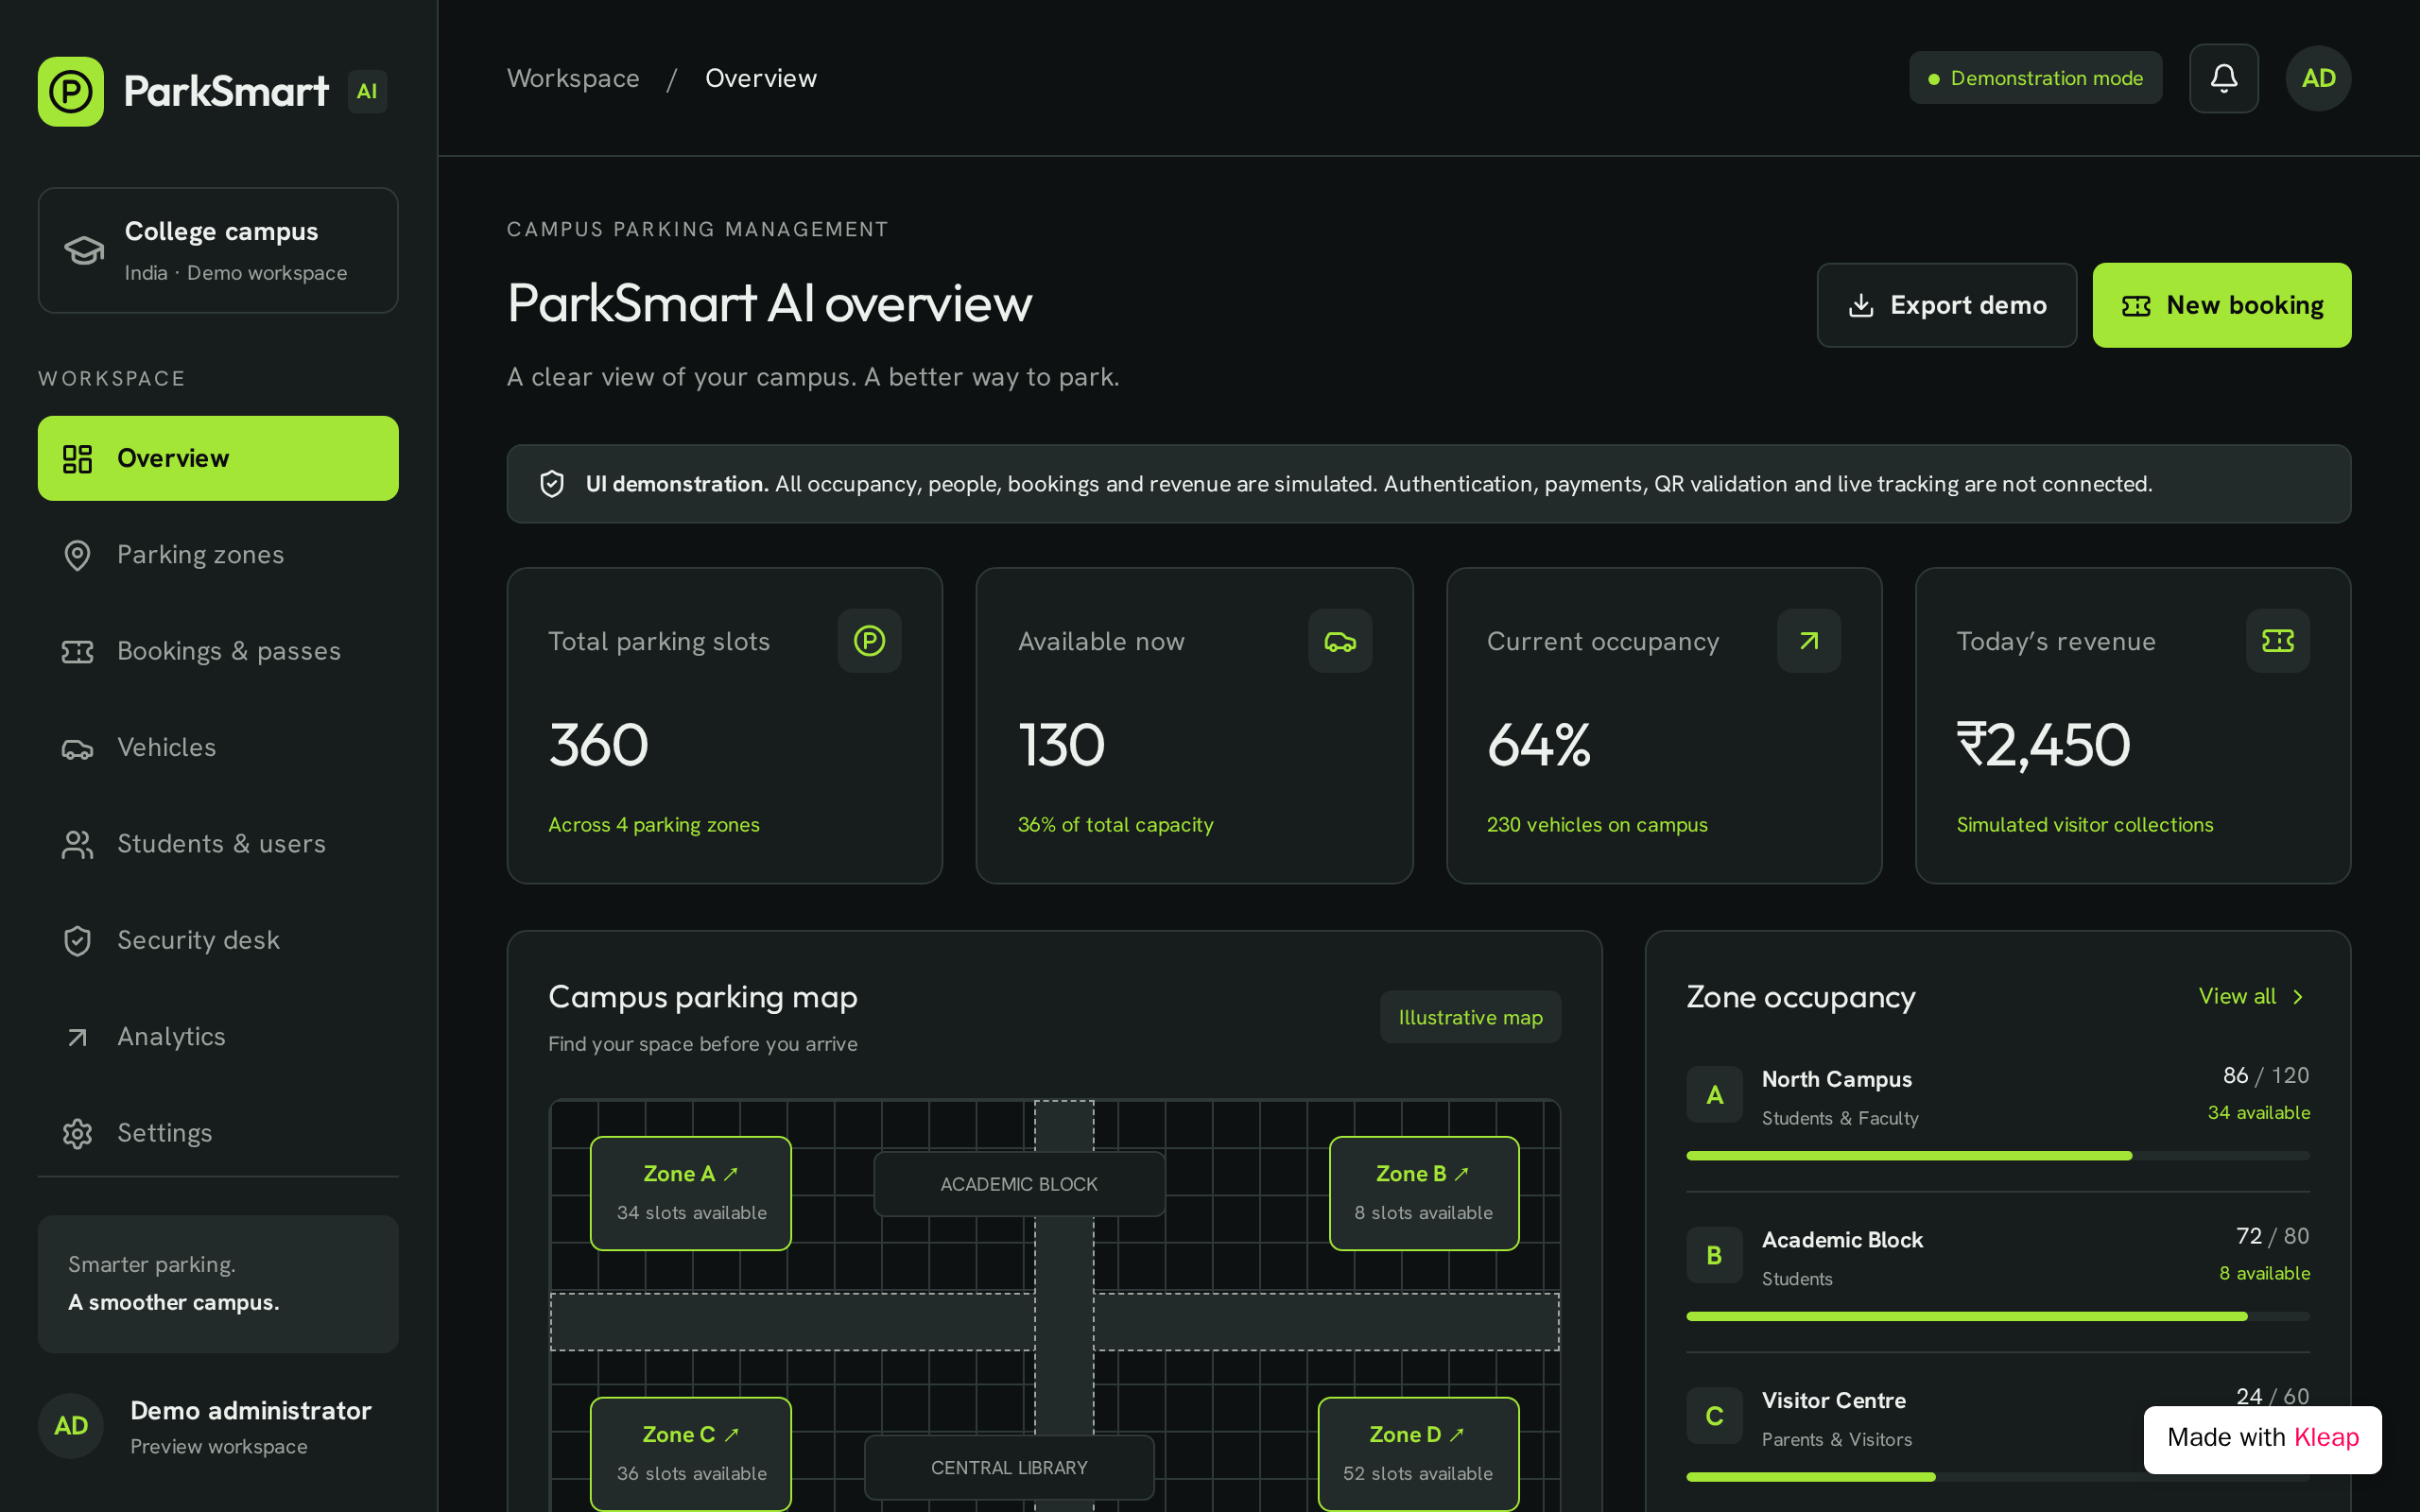Click the Made with Kleap badge
The image size is (2420, 1512).
(x=2262, y=1438)
